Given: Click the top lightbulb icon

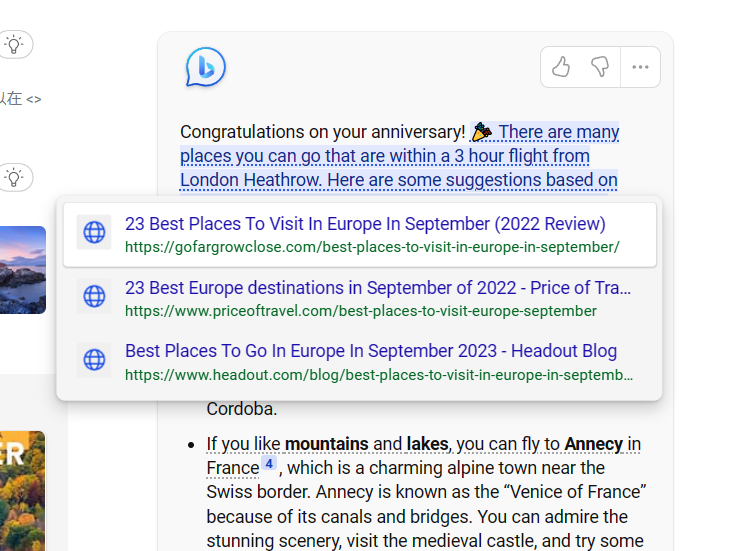Looking at the screenshot, I should (14, 44).
